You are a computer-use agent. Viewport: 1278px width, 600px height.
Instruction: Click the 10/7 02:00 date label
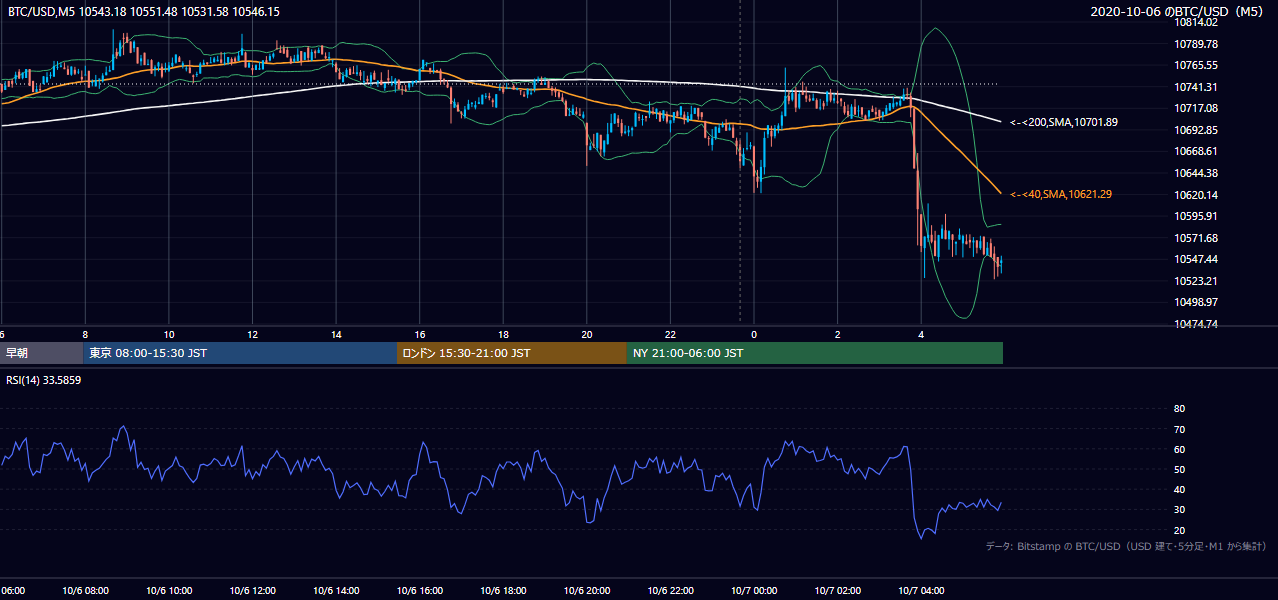pos(838,591)
